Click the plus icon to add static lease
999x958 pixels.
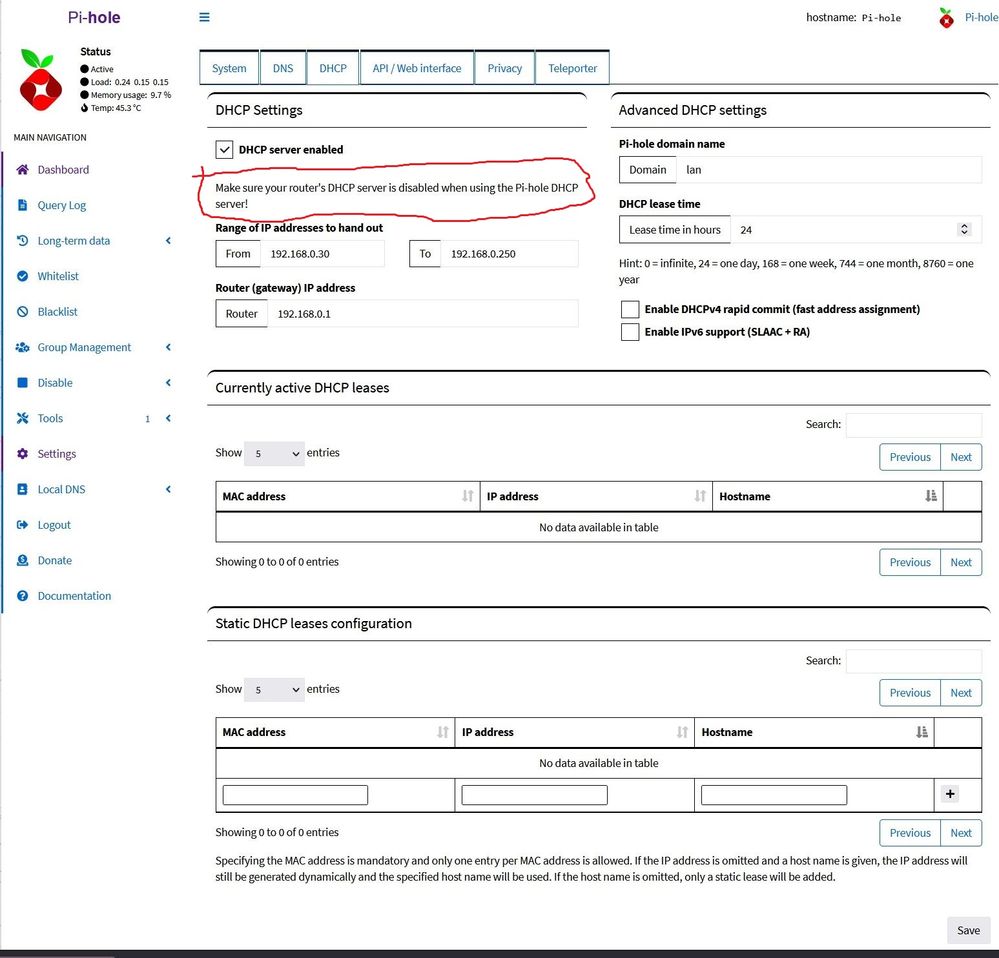(x=950, y=794)
